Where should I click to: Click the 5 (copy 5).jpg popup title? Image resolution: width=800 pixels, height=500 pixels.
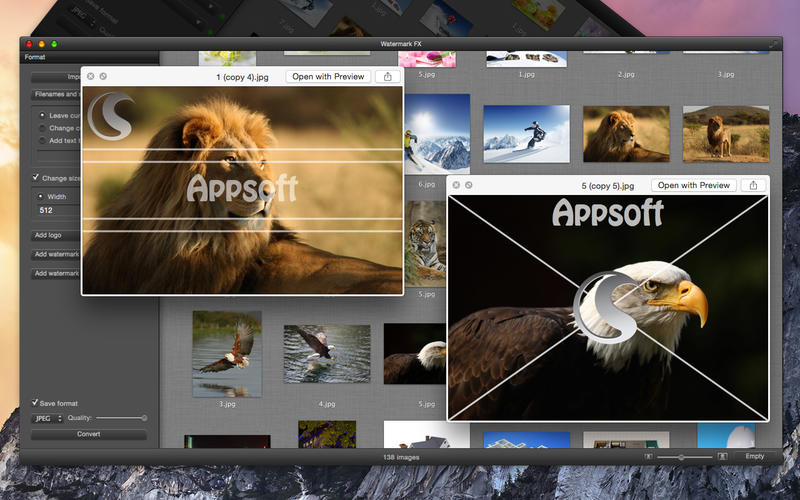[x=608, y=186]
